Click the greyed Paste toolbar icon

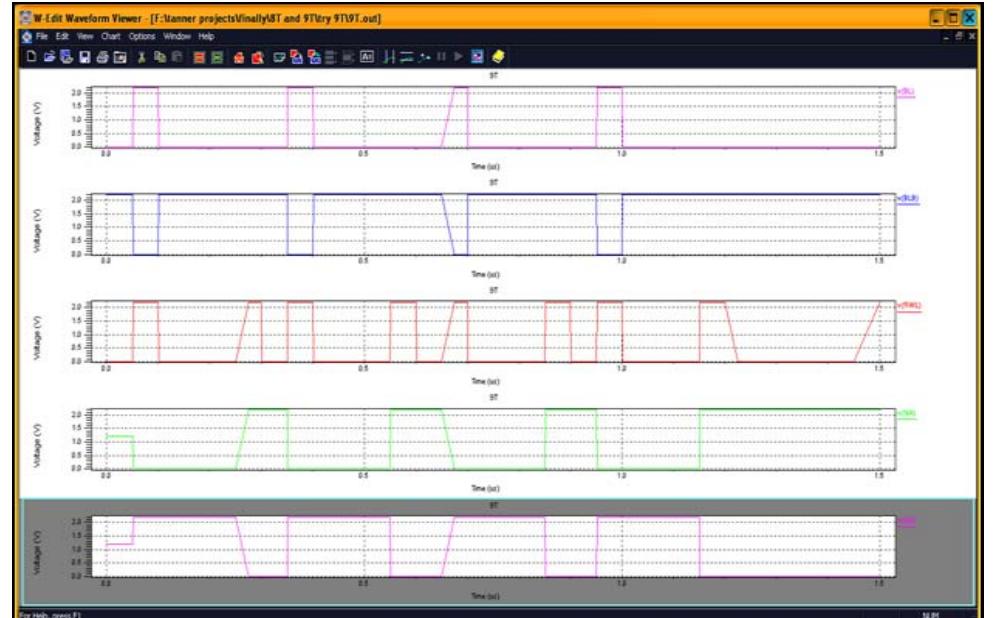tap(177, 57)
